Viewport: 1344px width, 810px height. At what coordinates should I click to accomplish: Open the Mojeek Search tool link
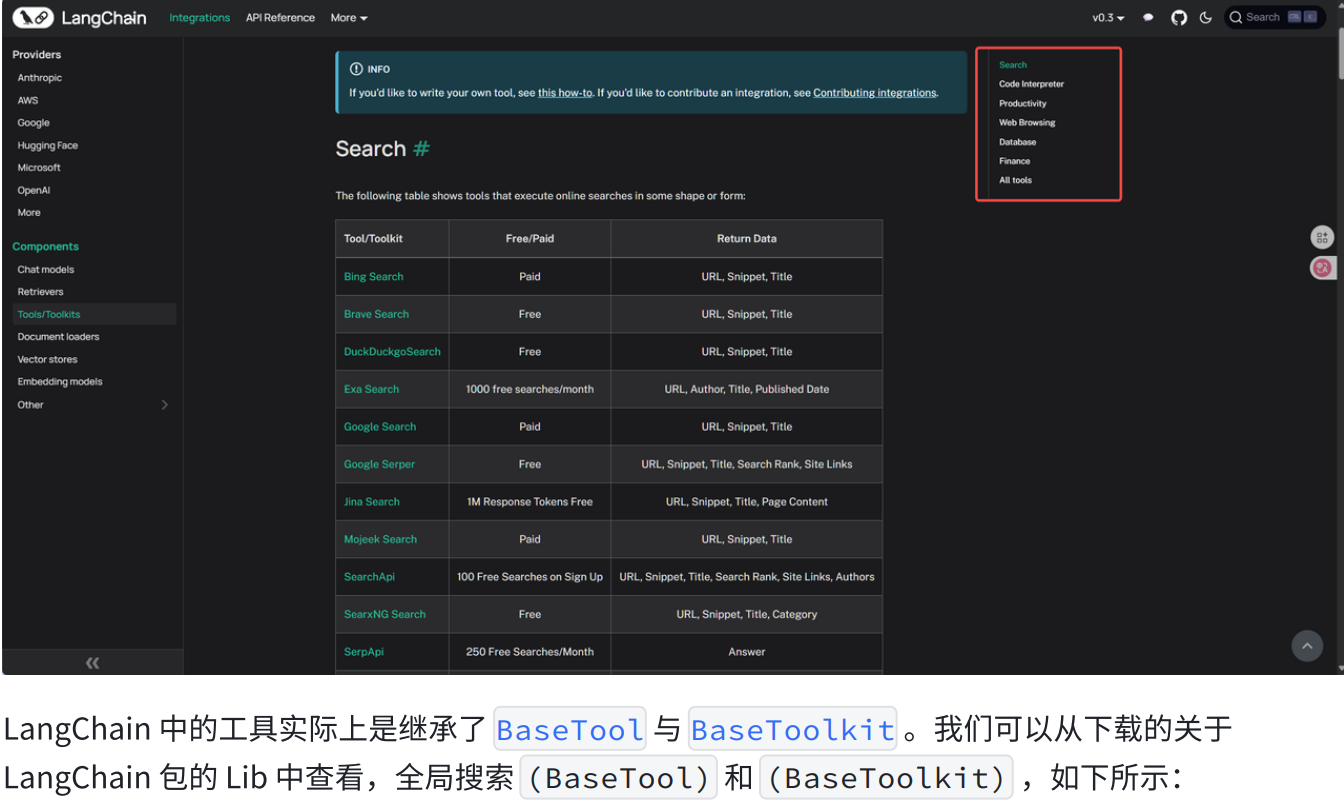(380, 539)
